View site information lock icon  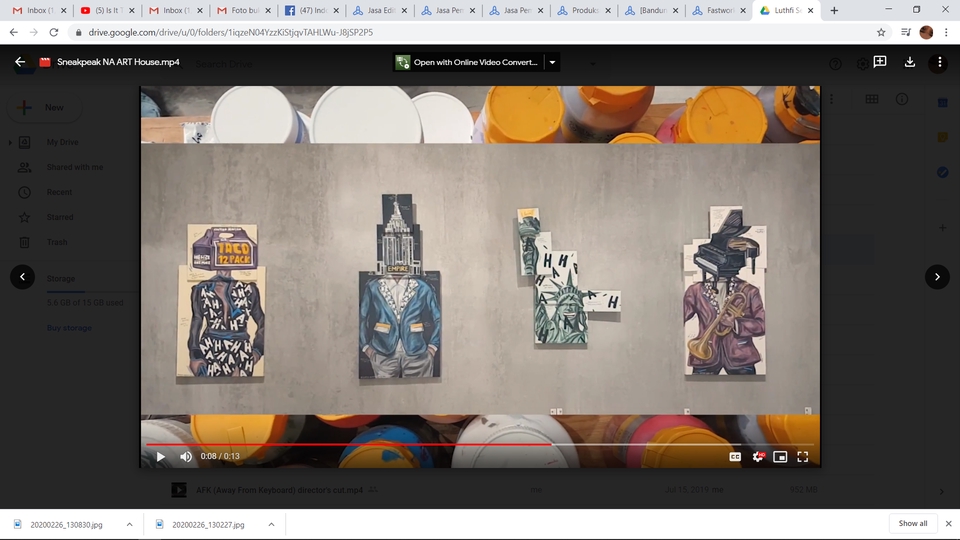(x=78, y=32)
